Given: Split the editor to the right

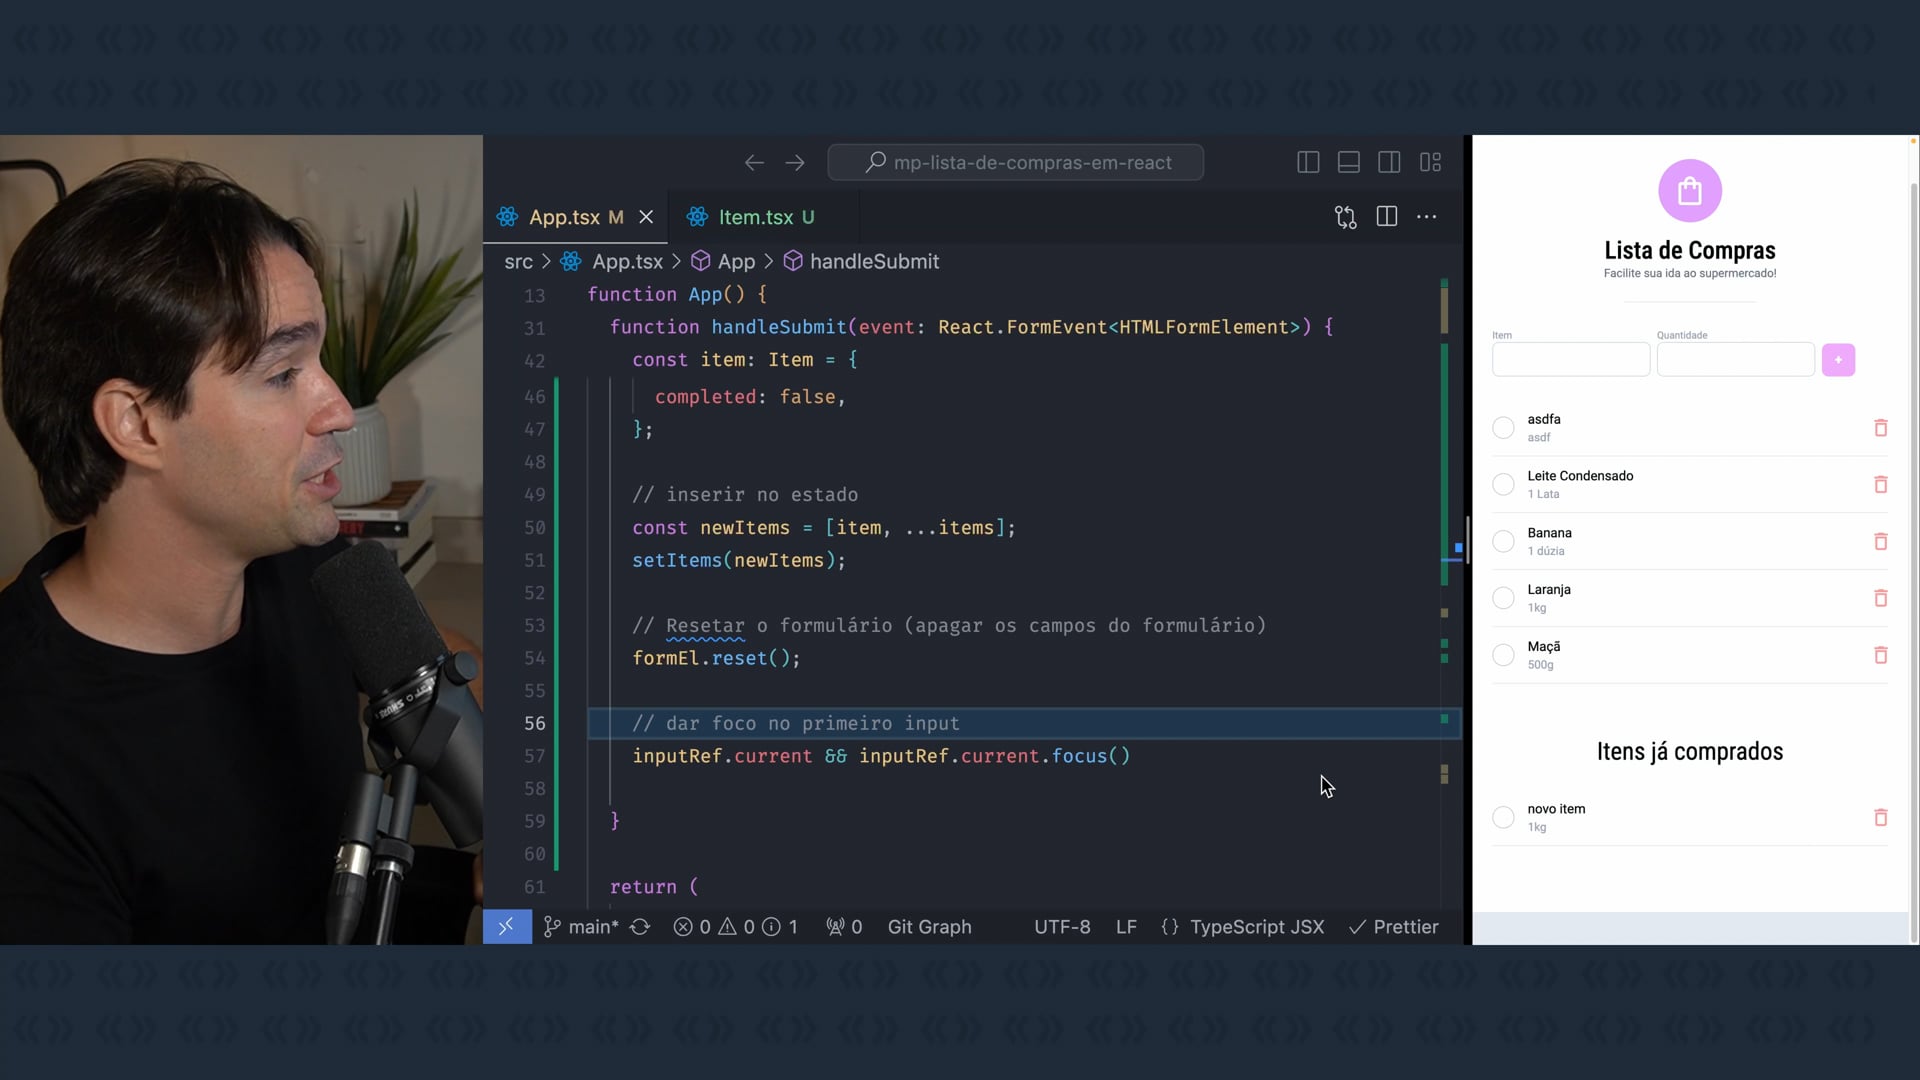Looking at the screenshot, I should pyautogui.click(x=1386, y=217).
